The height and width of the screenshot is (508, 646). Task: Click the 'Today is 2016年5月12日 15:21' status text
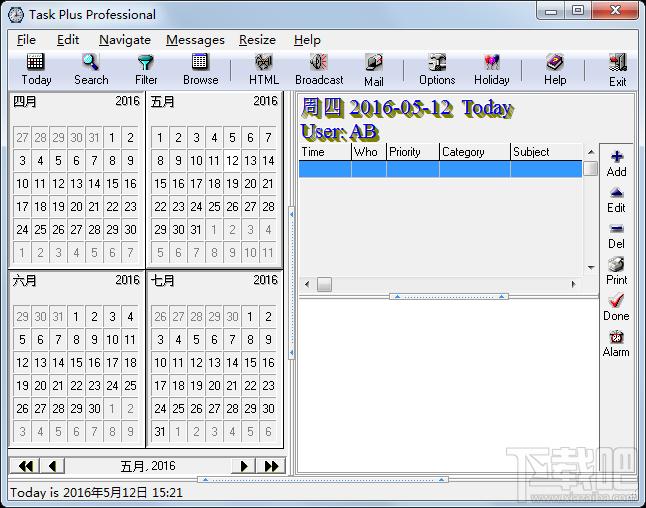pos(96,493)
